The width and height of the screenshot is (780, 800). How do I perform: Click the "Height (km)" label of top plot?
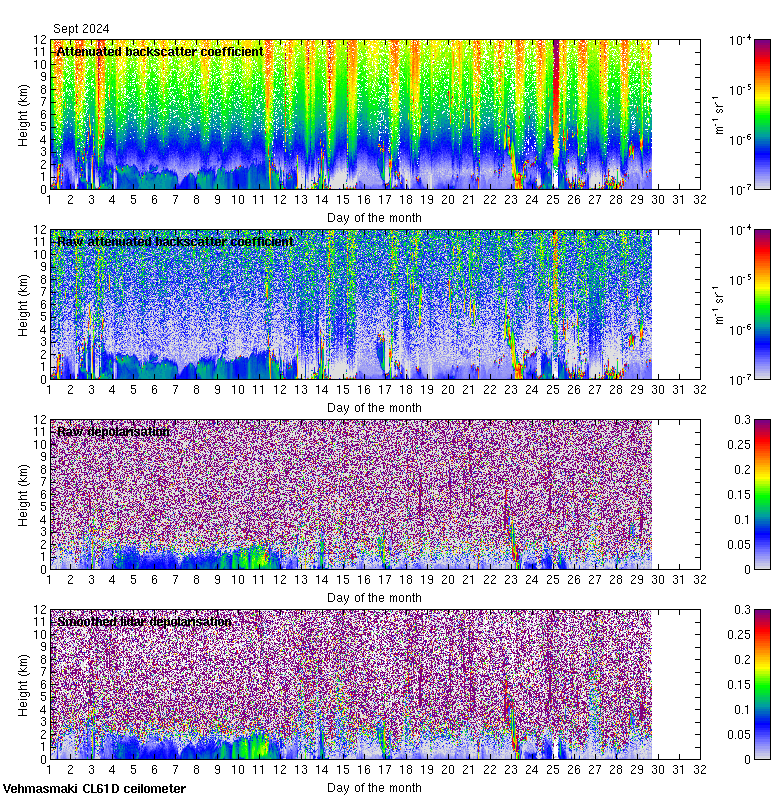tap(23, 115)
